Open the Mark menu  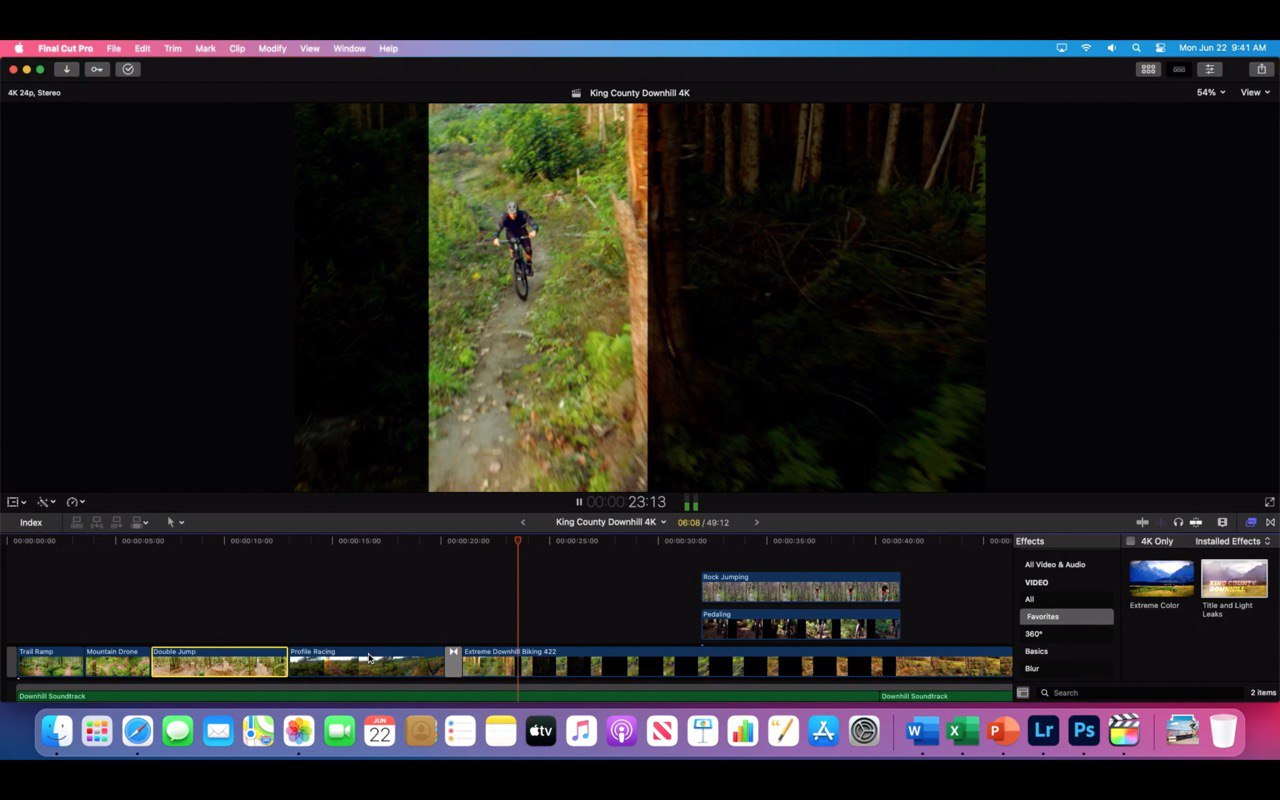(x=205, y=48)
